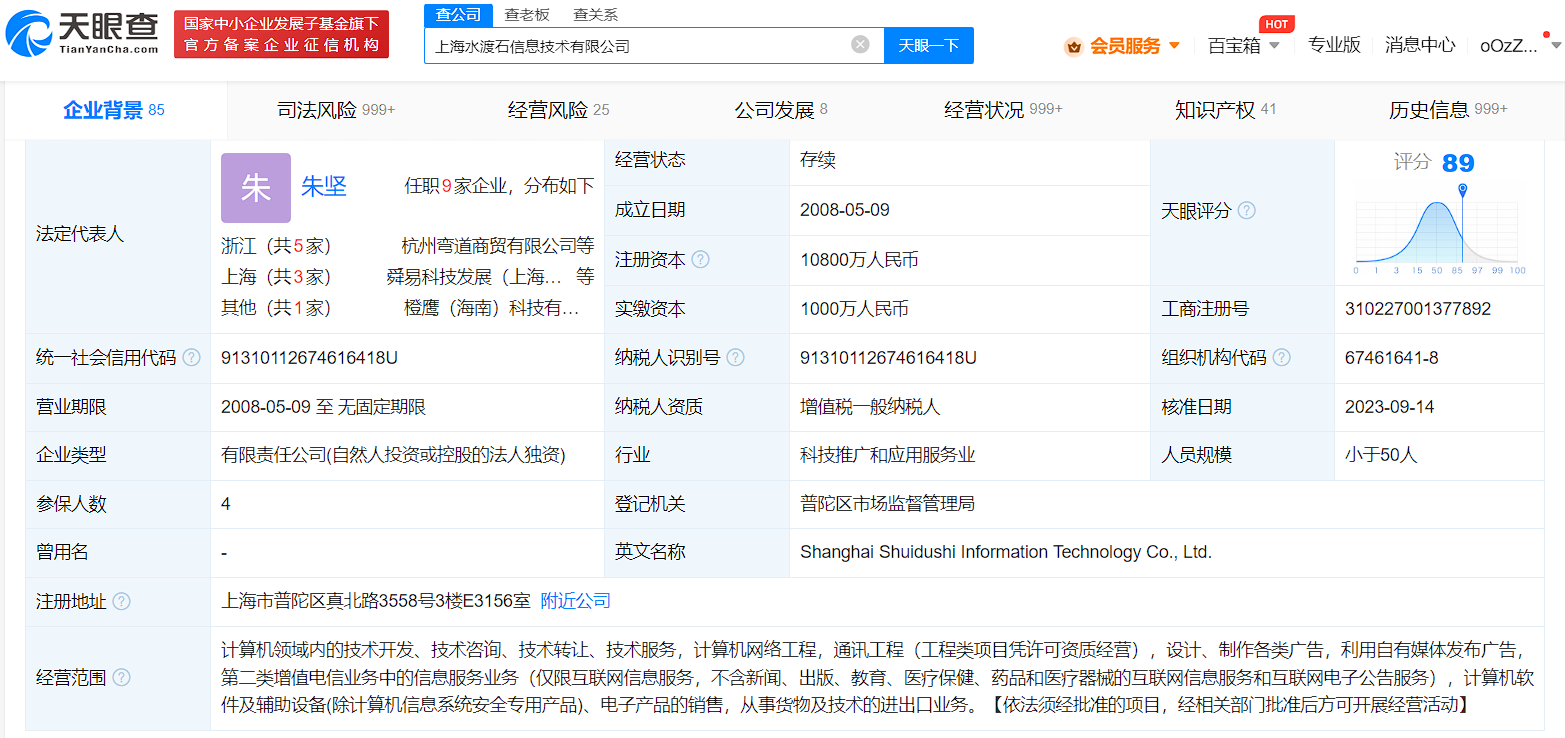Image resolution: width=1565 pixels, height=738 pixels.
Task: Click help icon next to 注册资本
Action: pyautogui.click(x=700, y=260)
